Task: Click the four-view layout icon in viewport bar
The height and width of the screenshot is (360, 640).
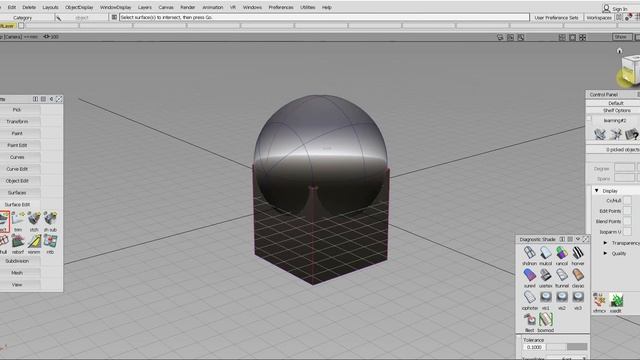Action: point(582,37)
